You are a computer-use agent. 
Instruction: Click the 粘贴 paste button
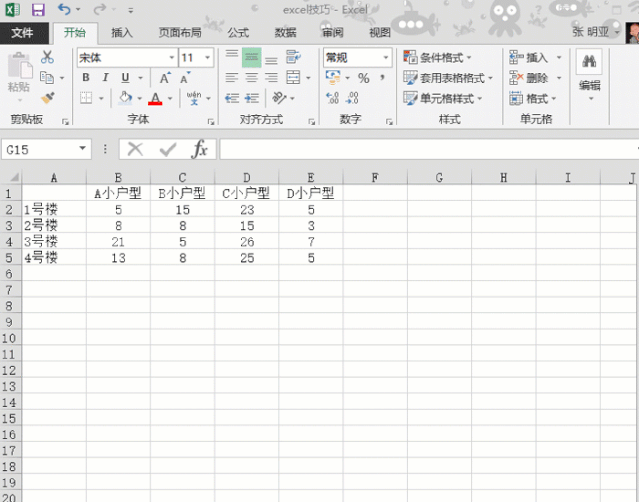click(x=18, y=74)
